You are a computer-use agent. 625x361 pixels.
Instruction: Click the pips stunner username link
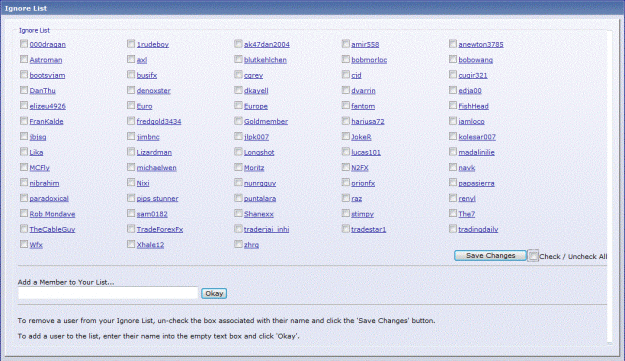click(x=157, y=199)
